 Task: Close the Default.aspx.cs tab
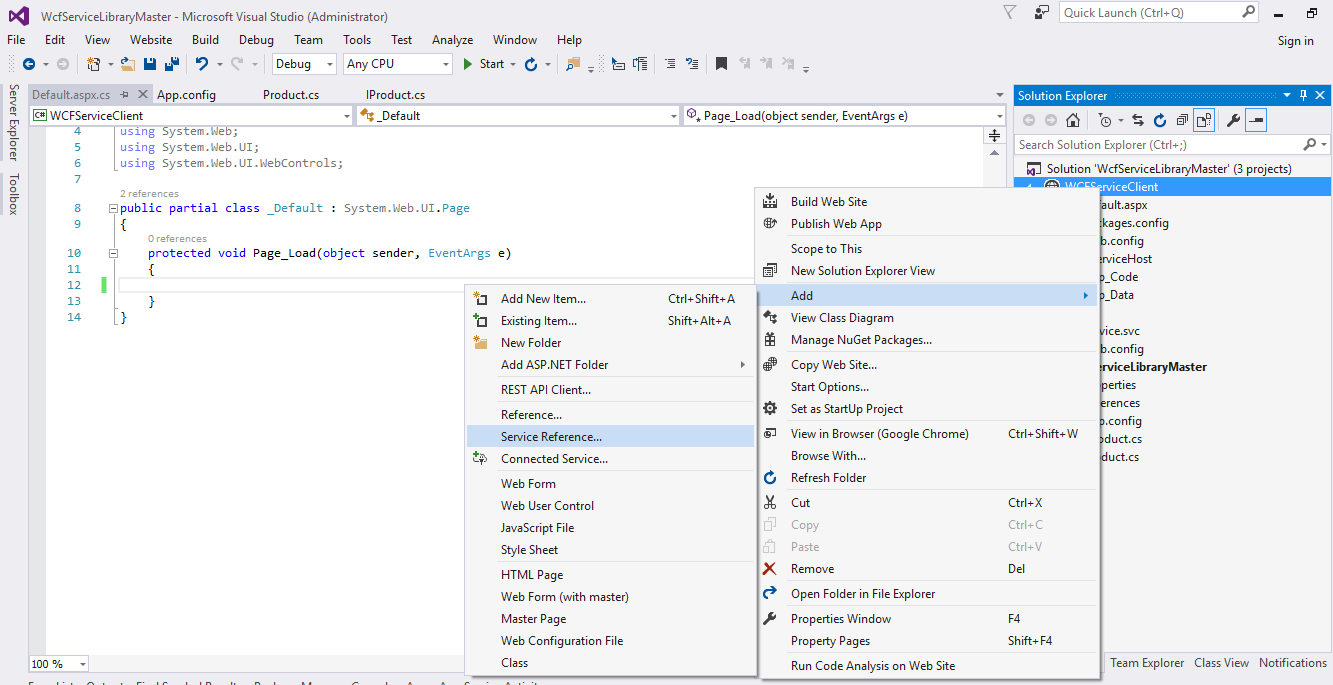(143, 95)
